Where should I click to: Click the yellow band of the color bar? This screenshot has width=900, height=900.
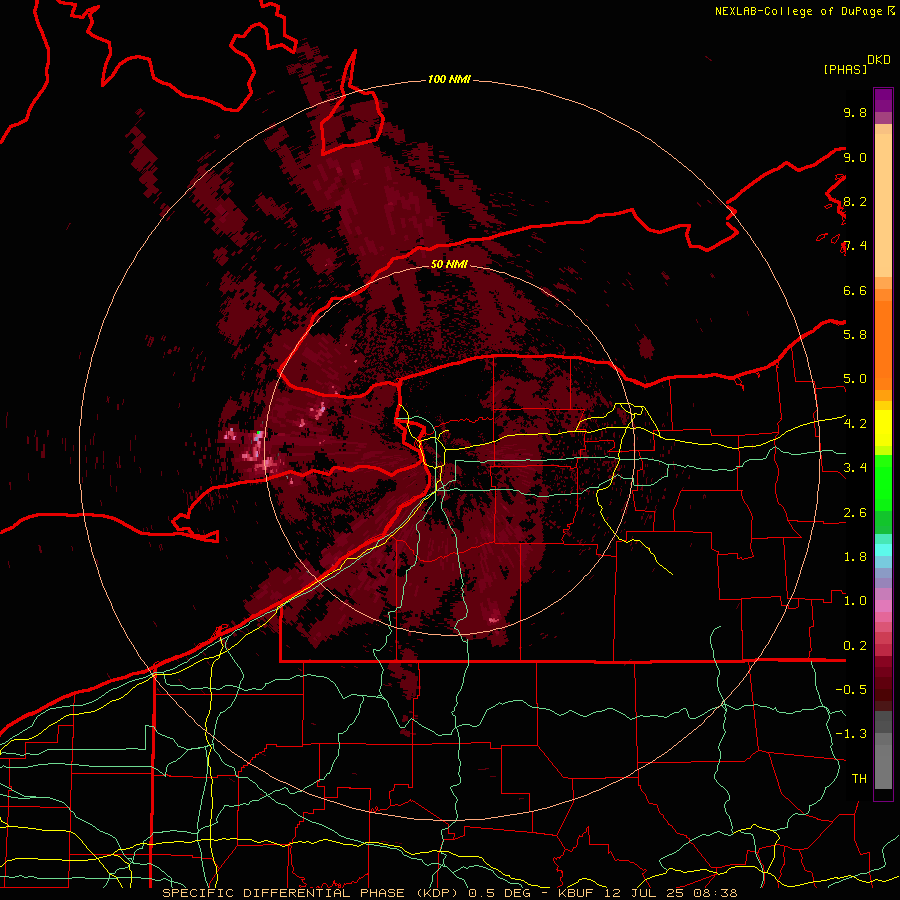883,428
